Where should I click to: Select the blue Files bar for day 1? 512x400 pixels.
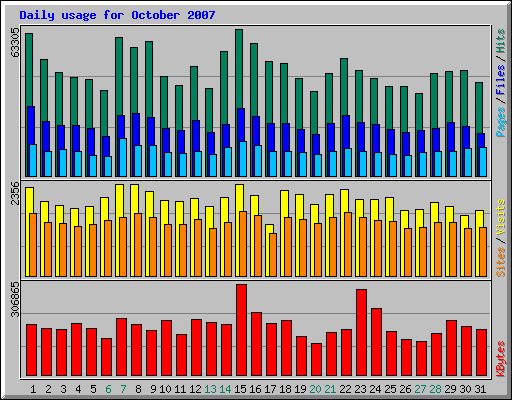tap(31, 125)
